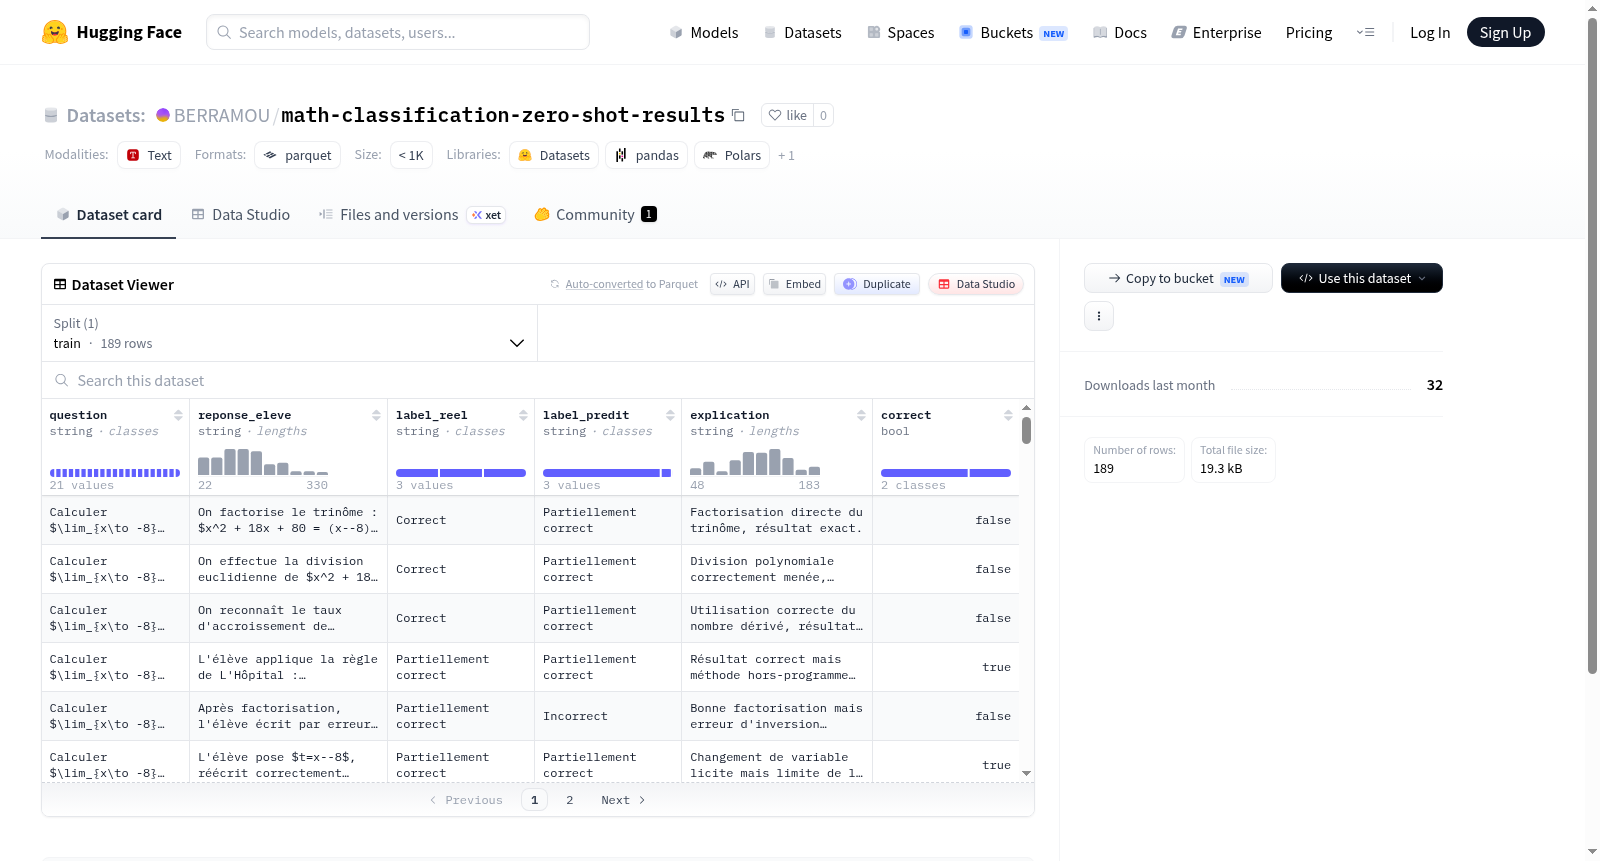Switch to the Community tab

(595, 214)
